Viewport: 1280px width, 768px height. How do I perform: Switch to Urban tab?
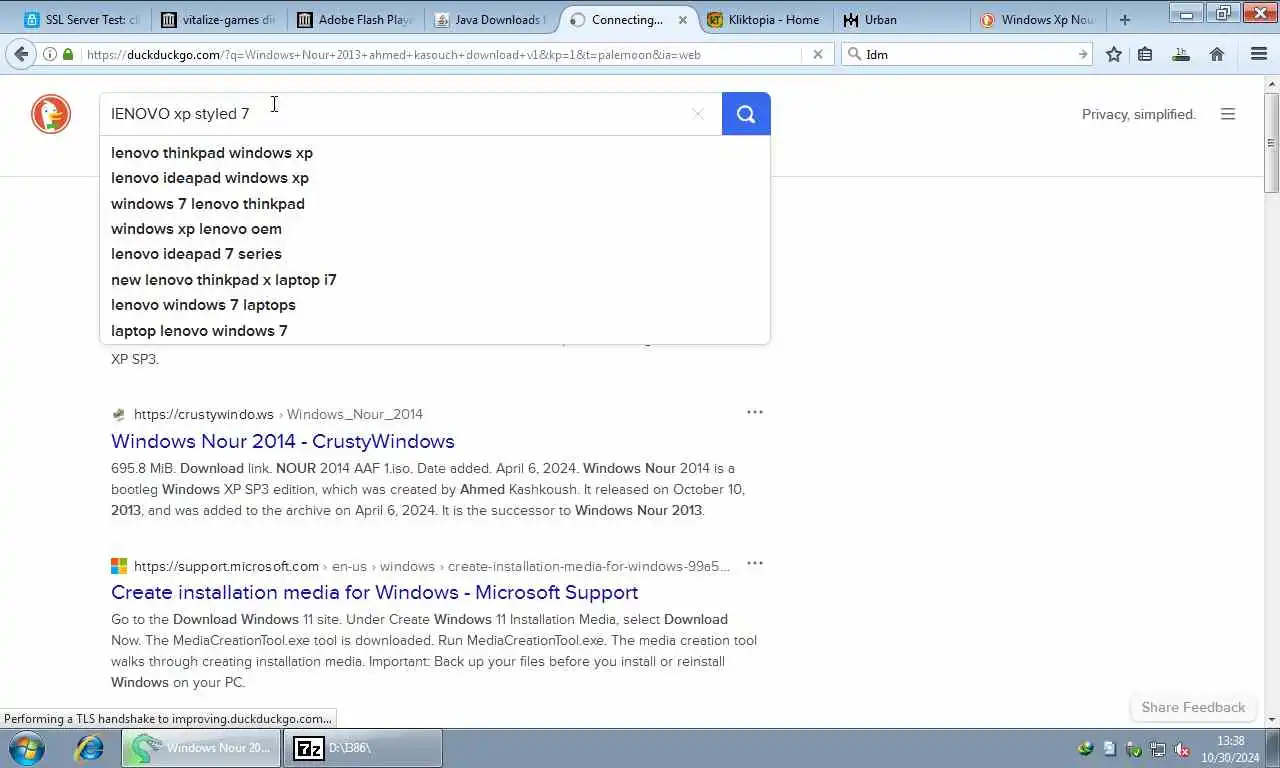pos(900,19)
